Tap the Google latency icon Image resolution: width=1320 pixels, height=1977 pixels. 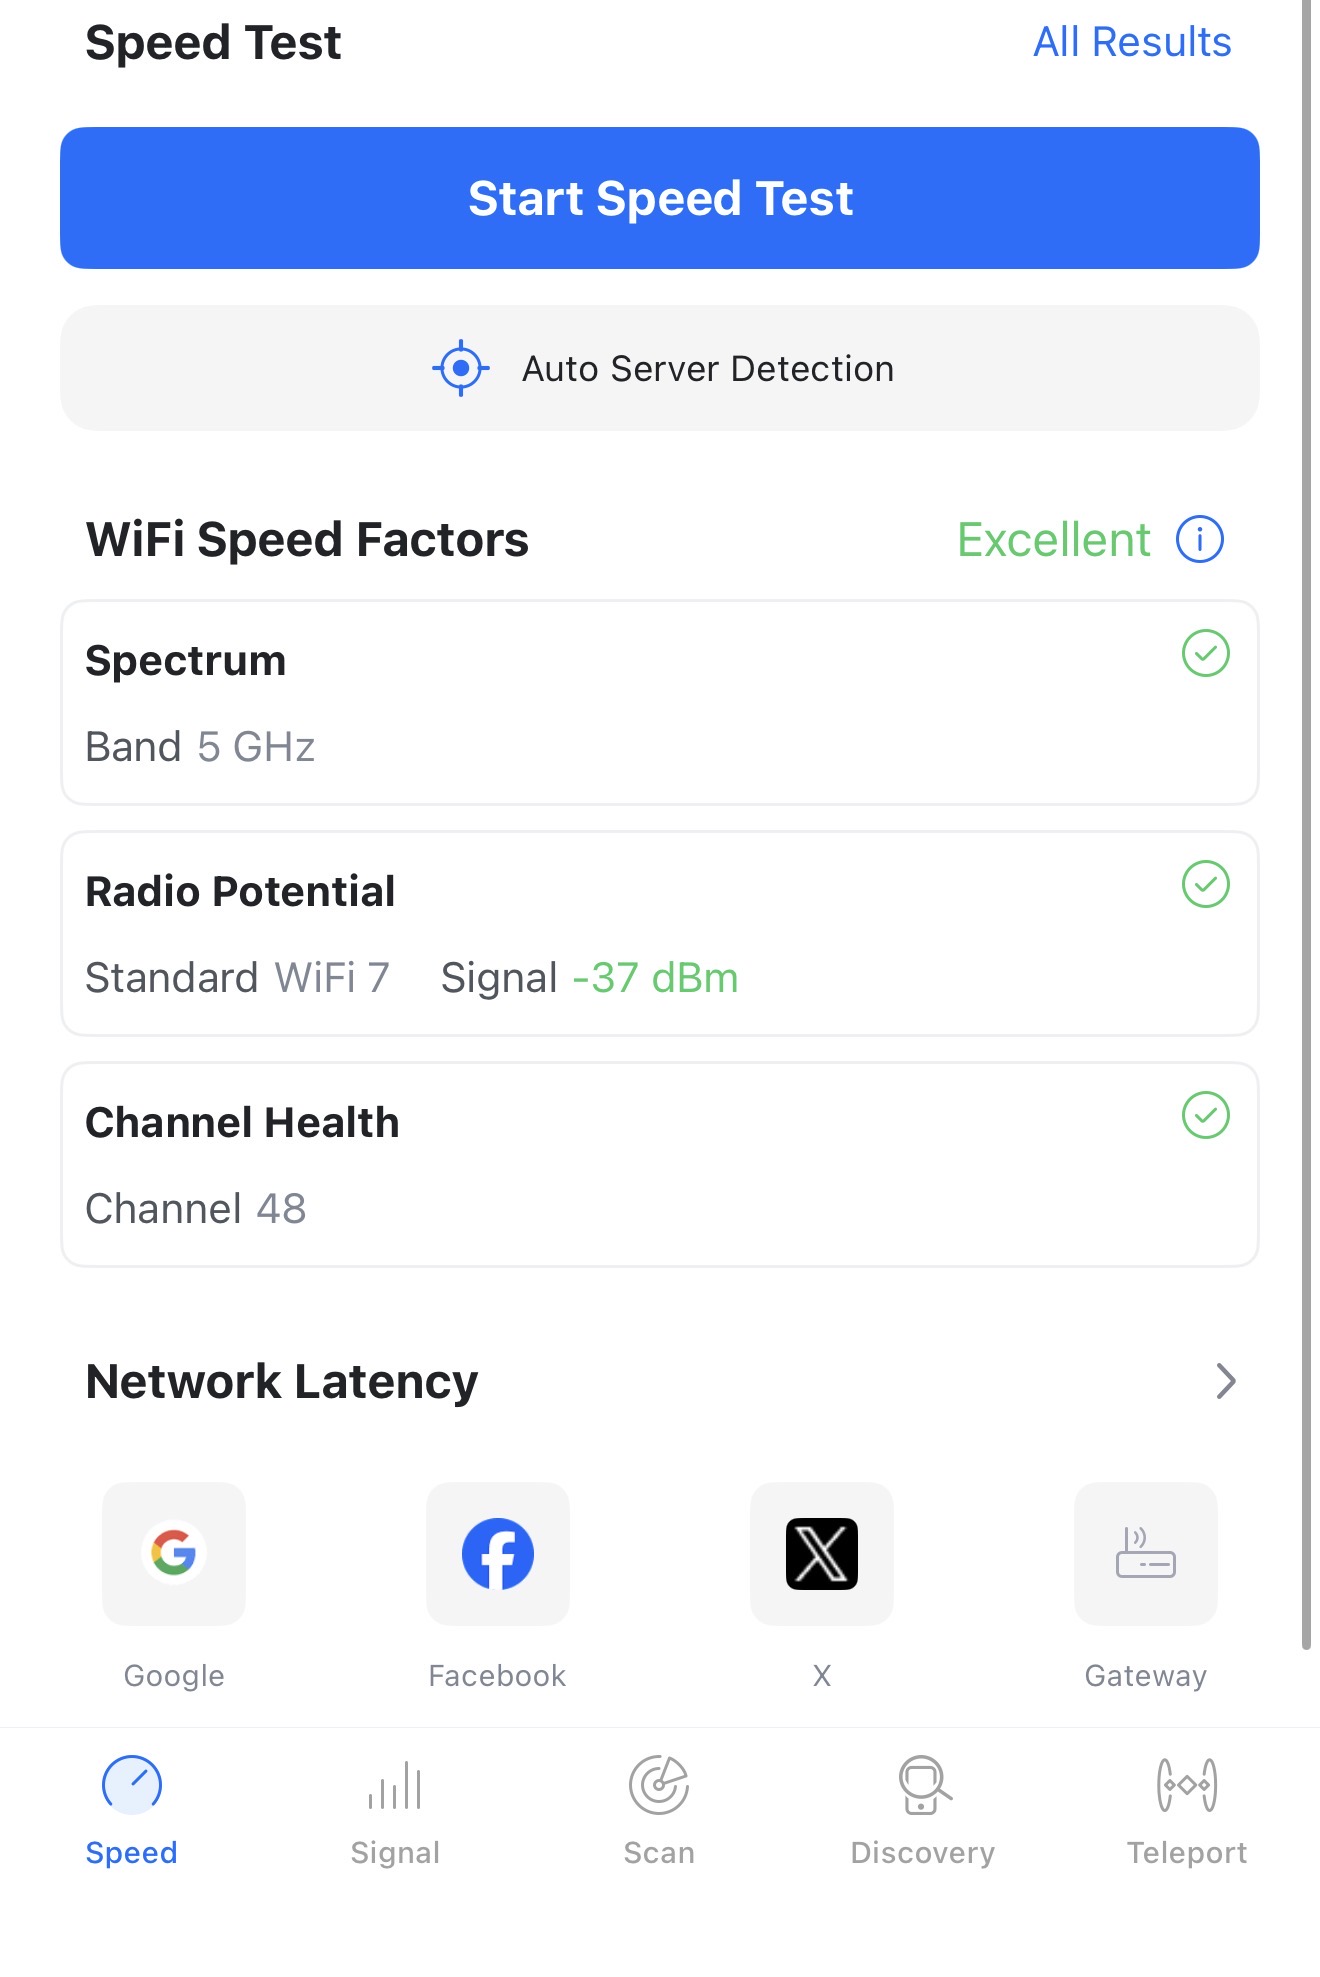(174, 1553)
